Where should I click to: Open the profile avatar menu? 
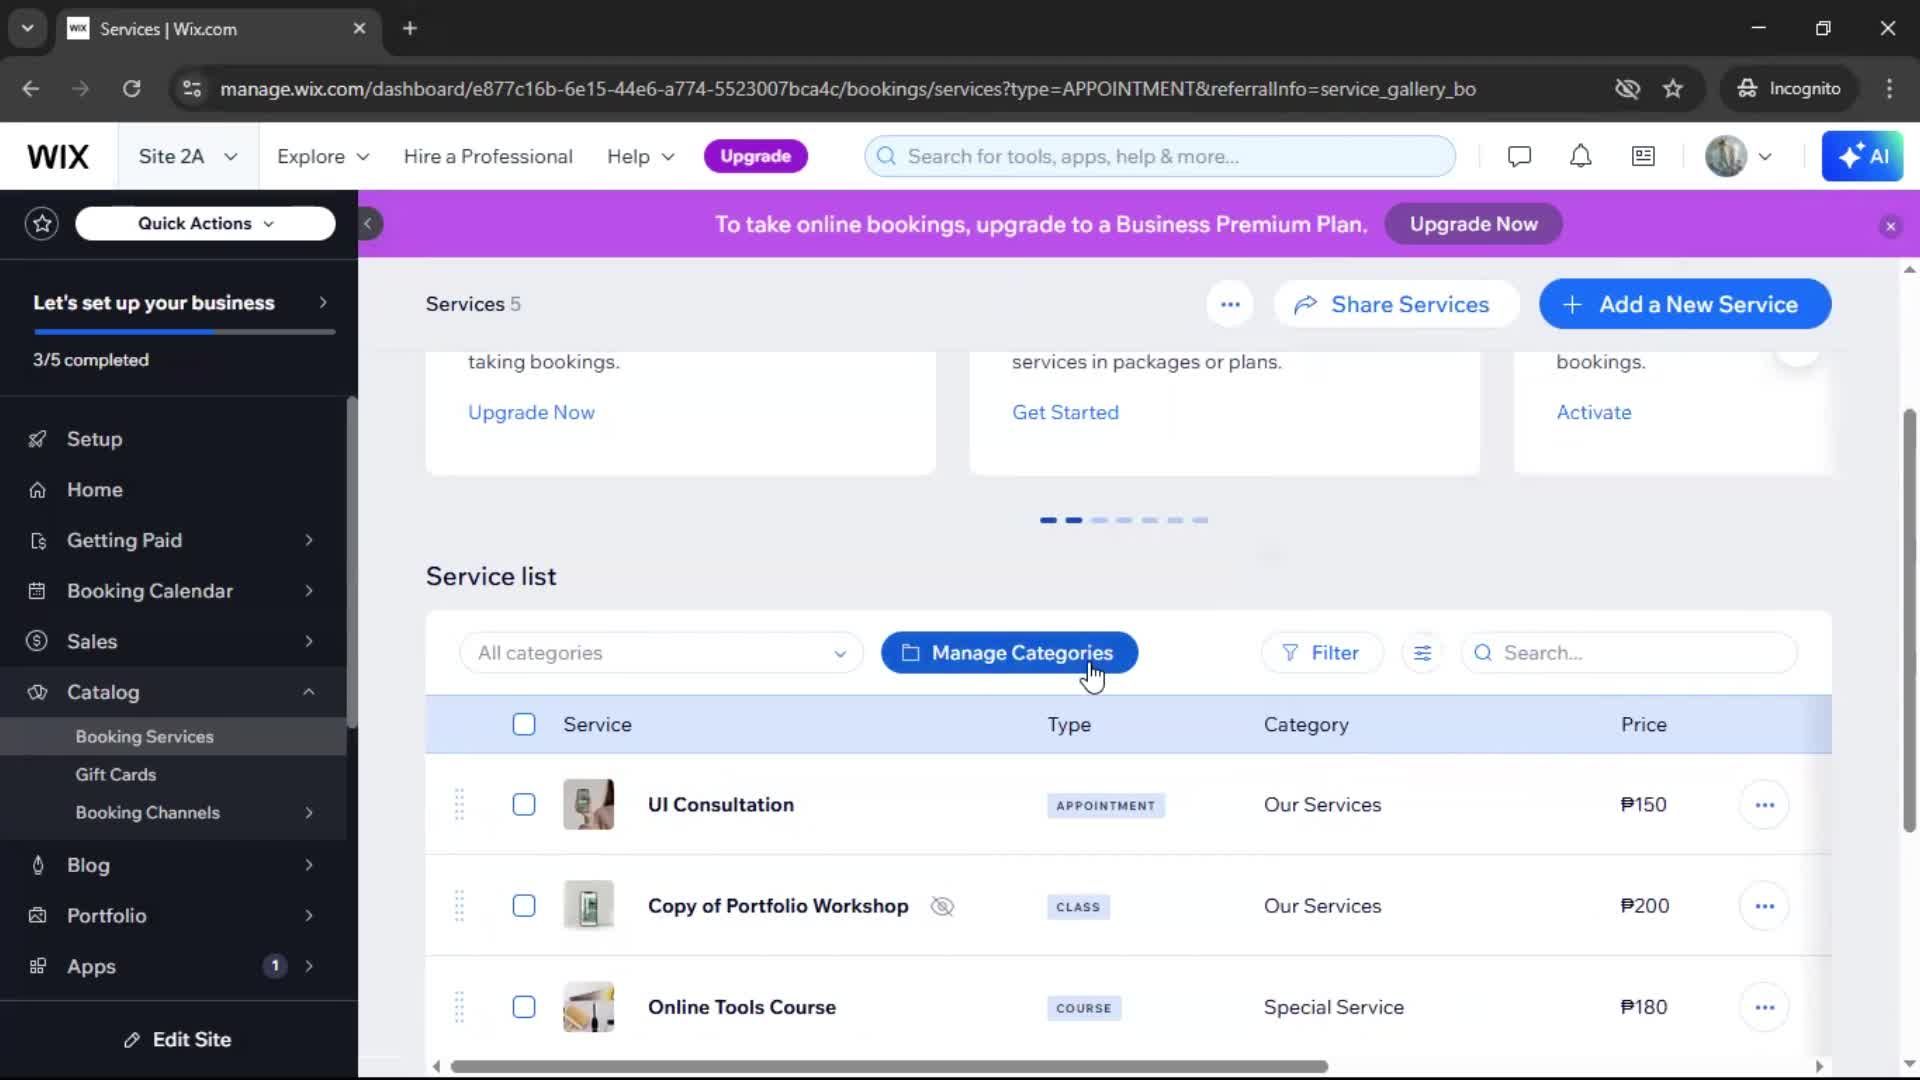1738,157
